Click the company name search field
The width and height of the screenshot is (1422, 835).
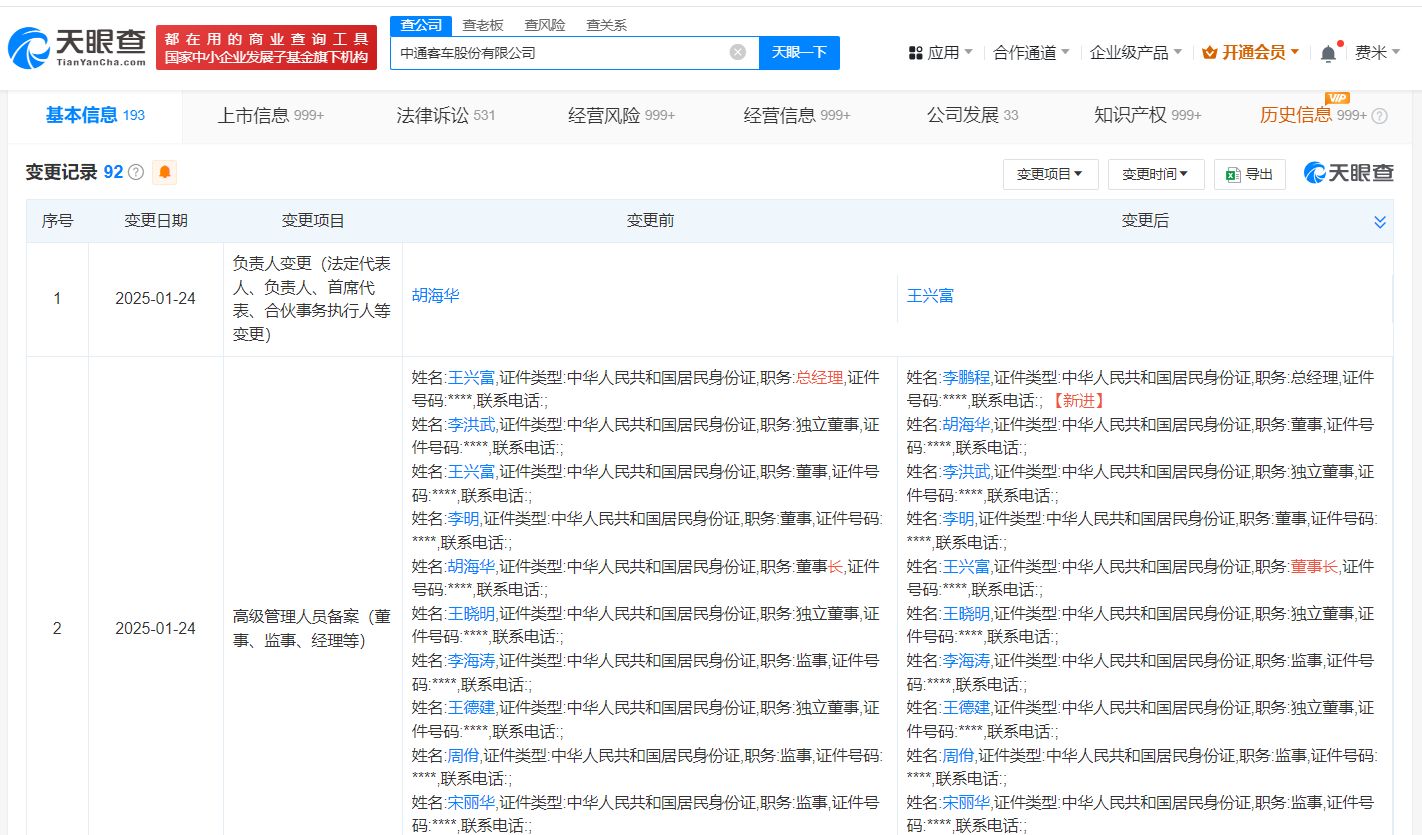pyautogui.click(x=560, y=52)
